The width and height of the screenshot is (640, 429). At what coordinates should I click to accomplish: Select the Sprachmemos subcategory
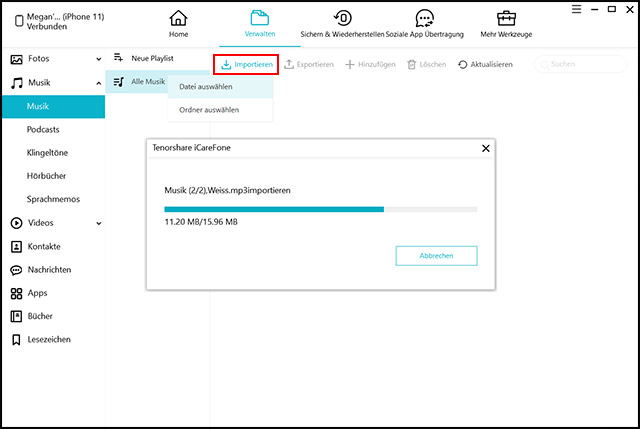(53, 200)
